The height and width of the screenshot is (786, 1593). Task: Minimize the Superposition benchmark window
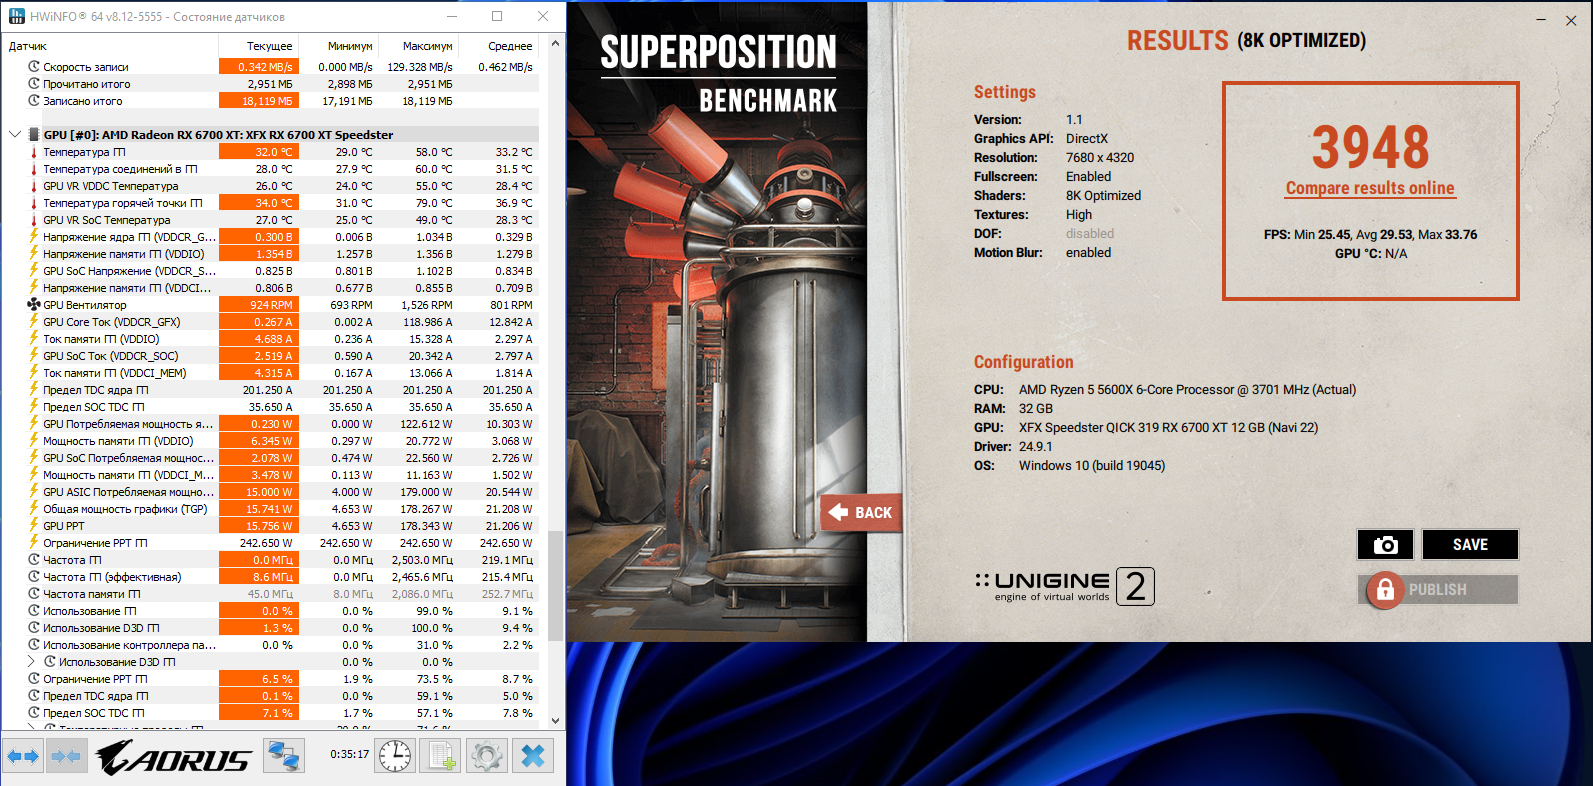(x=1541, y=20)
